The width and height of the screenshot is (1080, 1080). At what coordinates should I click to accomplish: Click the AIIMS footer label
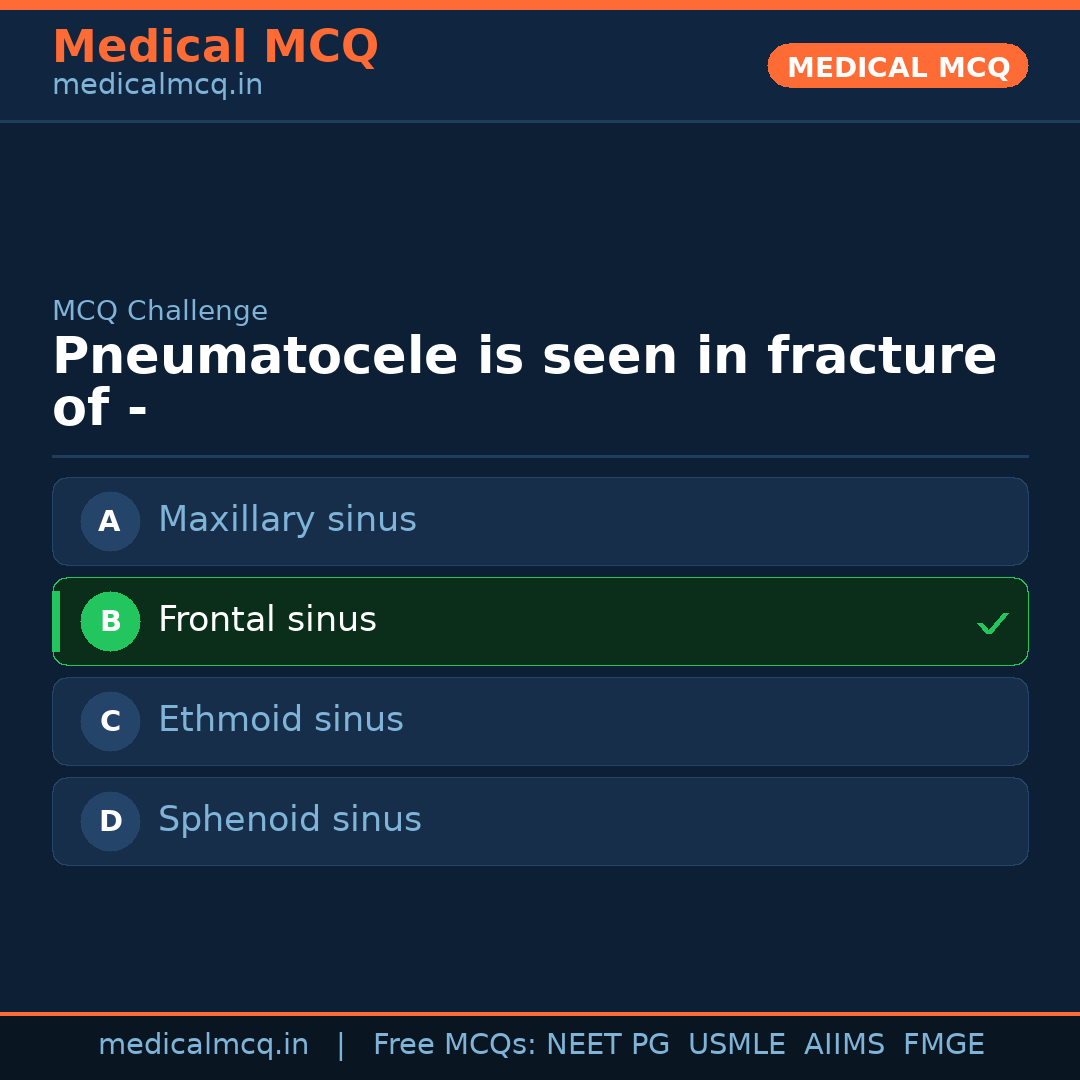click(x=844, y=1045)
